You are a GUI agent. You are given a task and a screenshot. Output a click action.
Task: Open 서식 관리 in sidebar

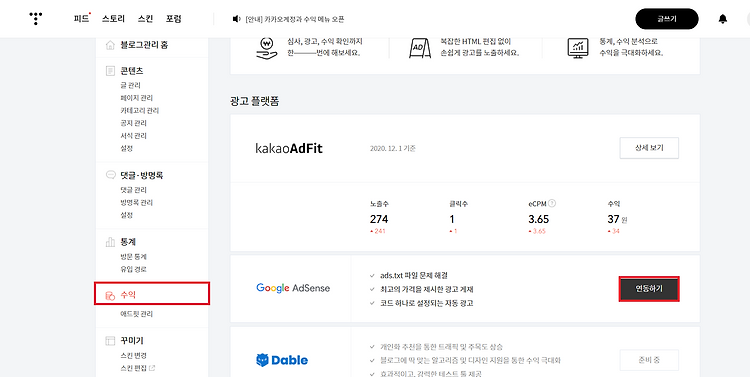[x=133, y=136]
